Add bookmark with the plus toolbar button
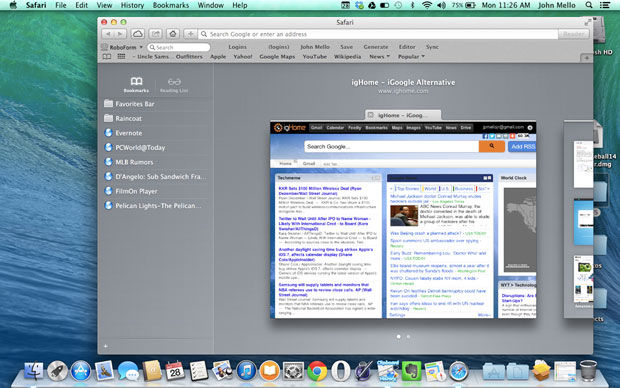This screenshot has width=620, height=388. [190, 34]
